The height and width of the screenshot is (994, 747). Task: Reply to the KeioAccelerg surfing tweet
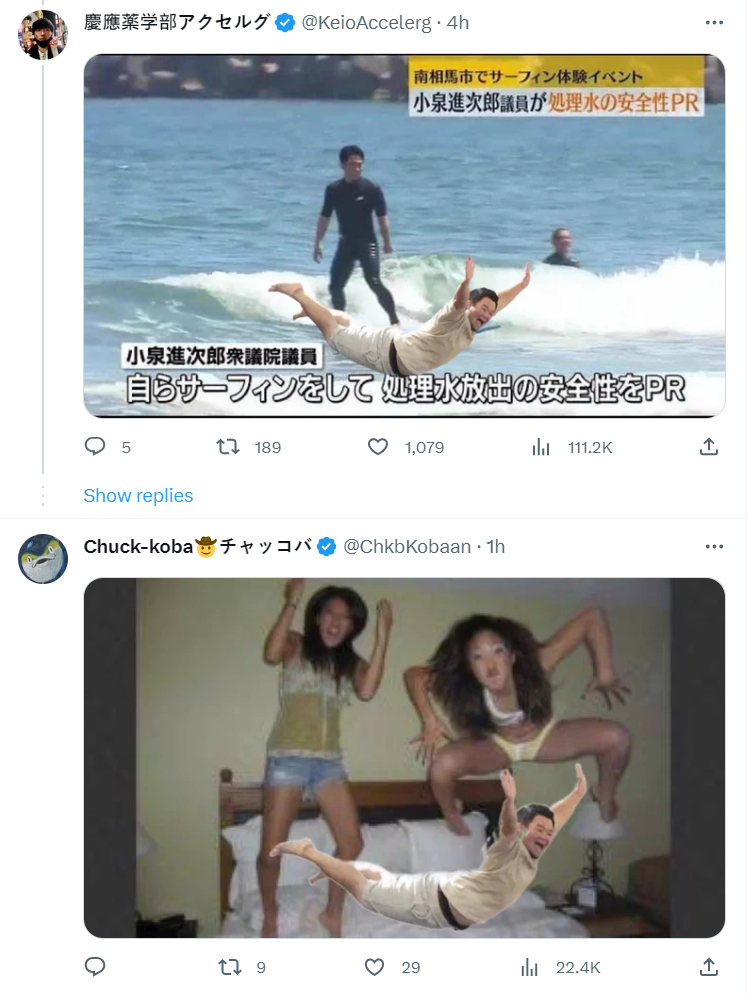coord(95,447)
